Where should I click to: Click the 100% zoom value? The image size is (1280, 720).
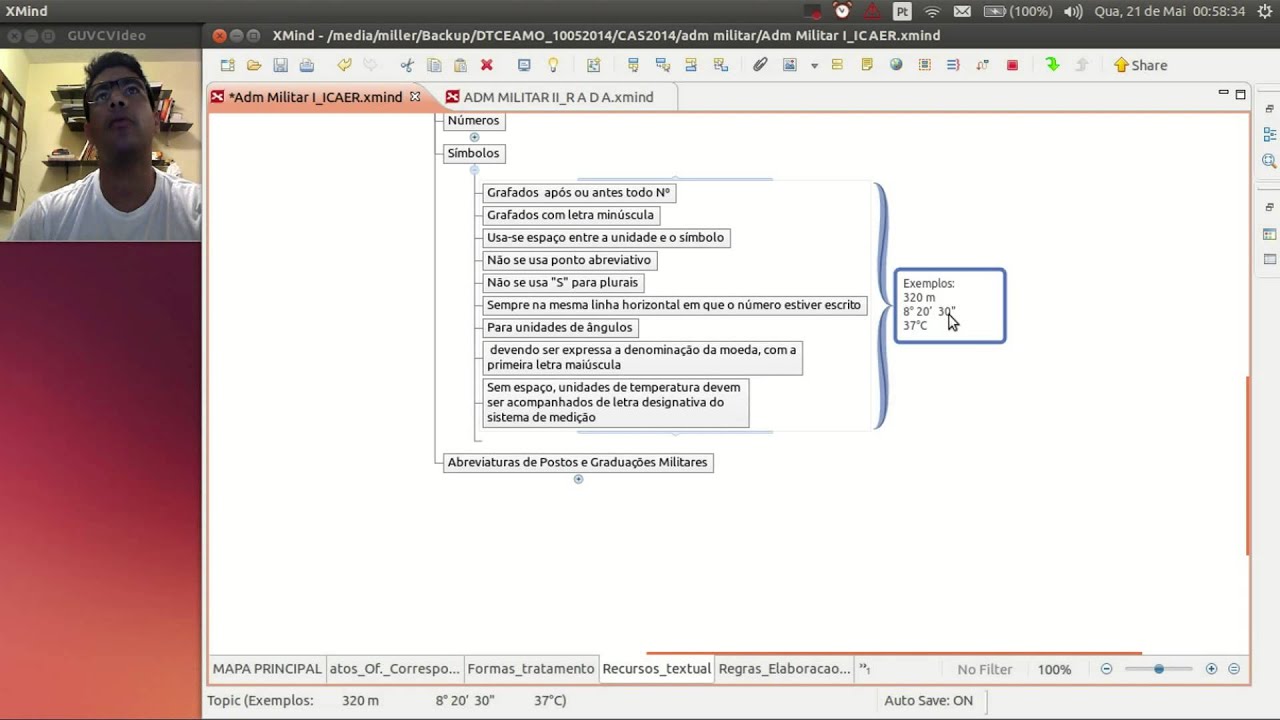1054,669
